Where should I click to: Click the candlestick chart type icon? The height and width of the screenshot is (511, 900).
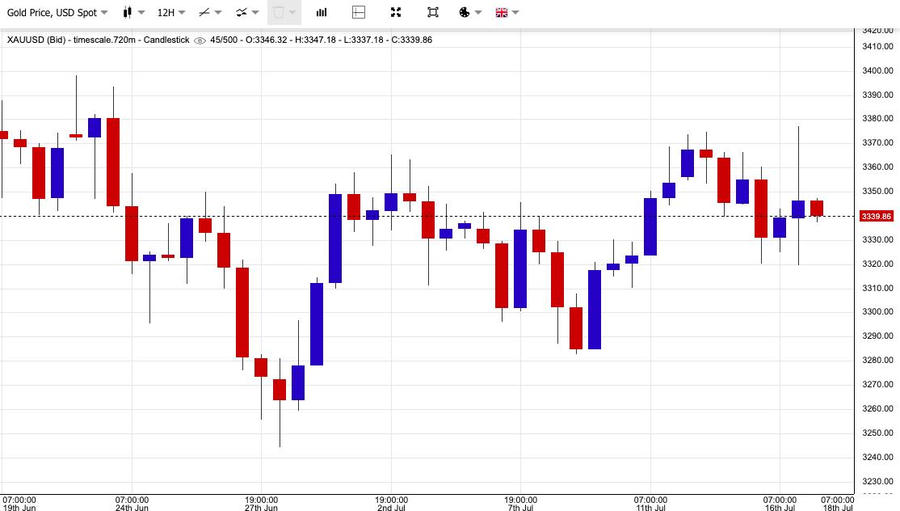(x=127, y=12)
